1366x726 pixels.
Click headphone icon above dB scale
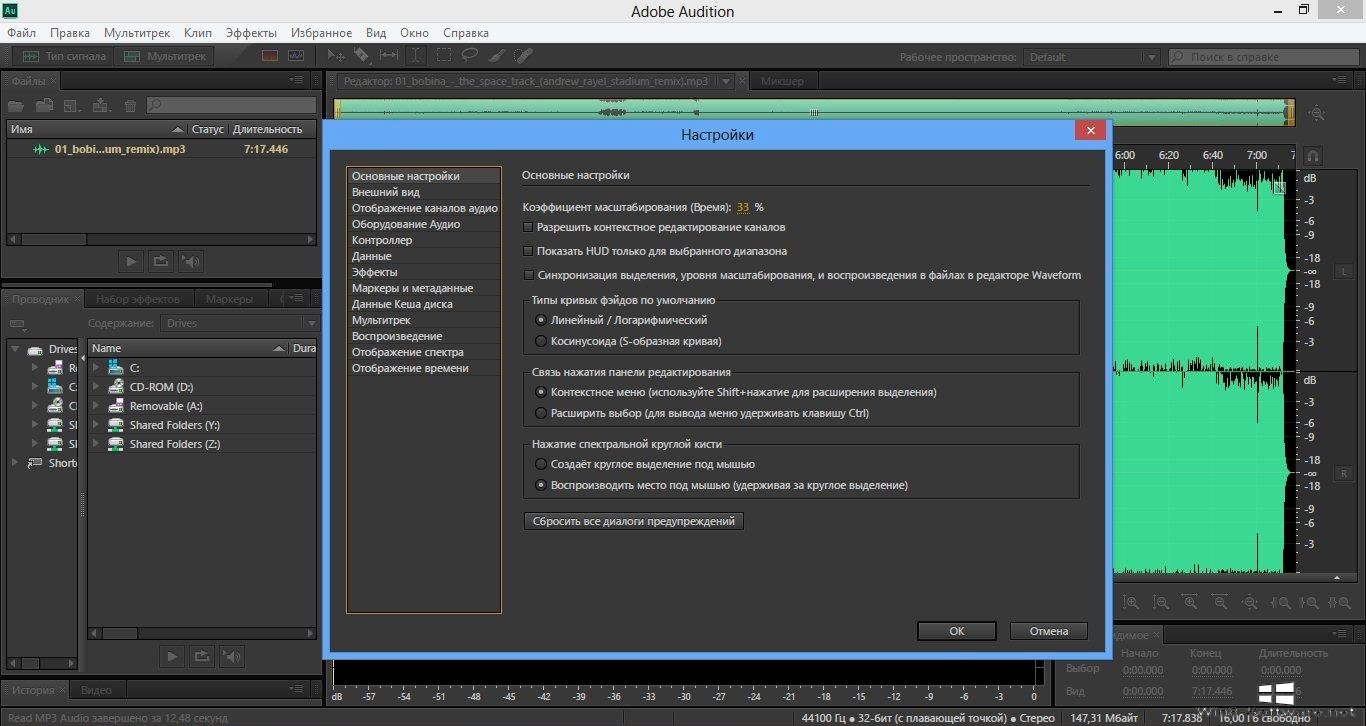tap(1313, 156)
